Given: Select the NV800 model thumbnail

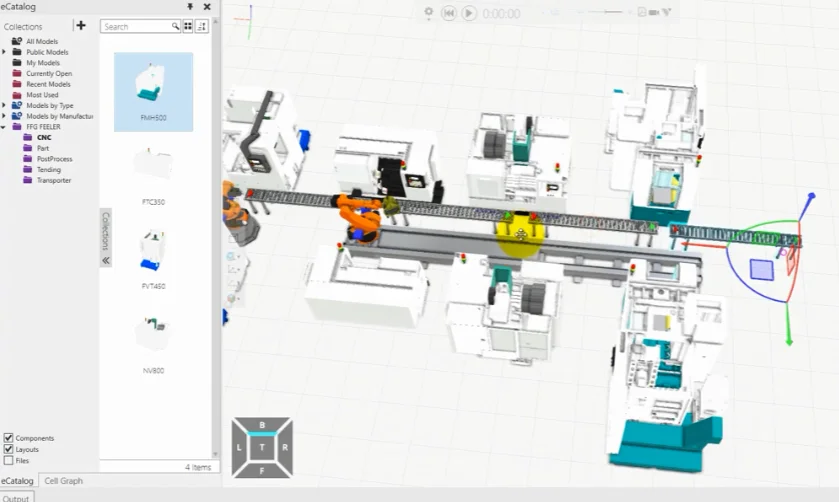Looking at the screenshot, I should click(153, 344).
